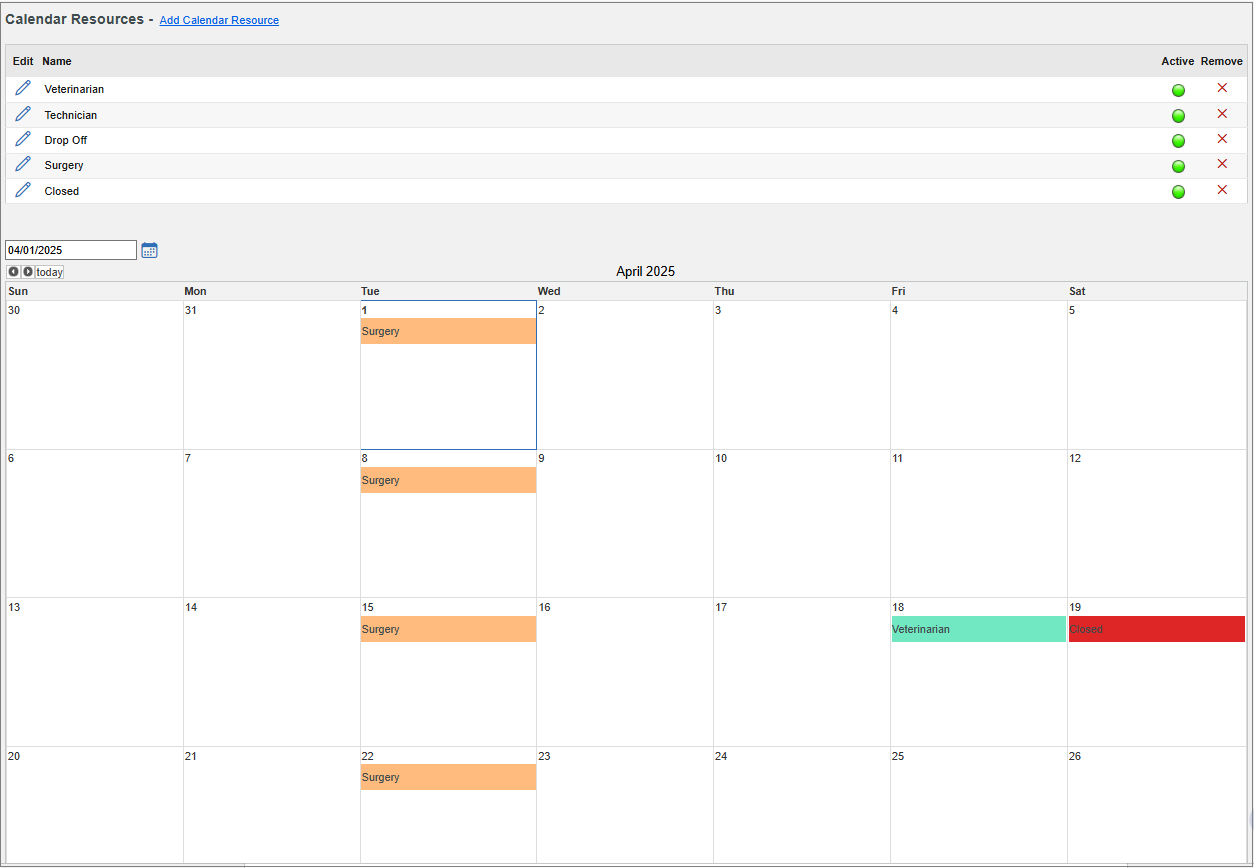Remove the Closed resource
The width and height of the screenshot is (1254, 868).
click(x=1222, y=190)
